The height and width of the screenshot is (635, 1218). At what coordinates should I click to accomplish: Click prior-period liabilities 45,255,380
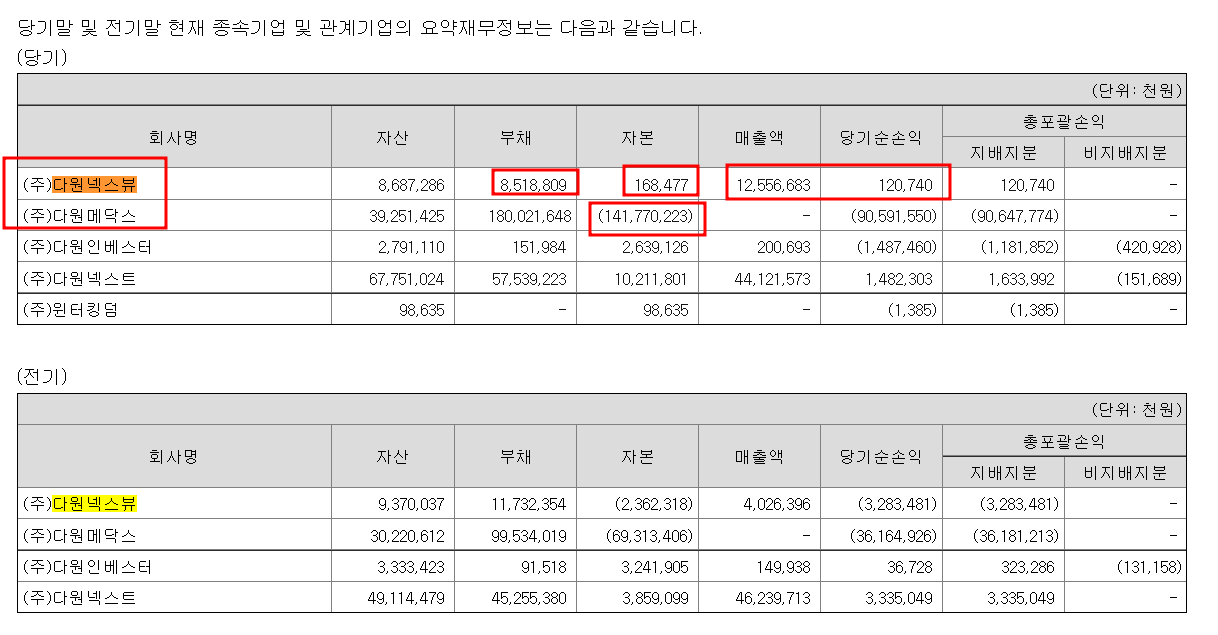coord(530,599)
